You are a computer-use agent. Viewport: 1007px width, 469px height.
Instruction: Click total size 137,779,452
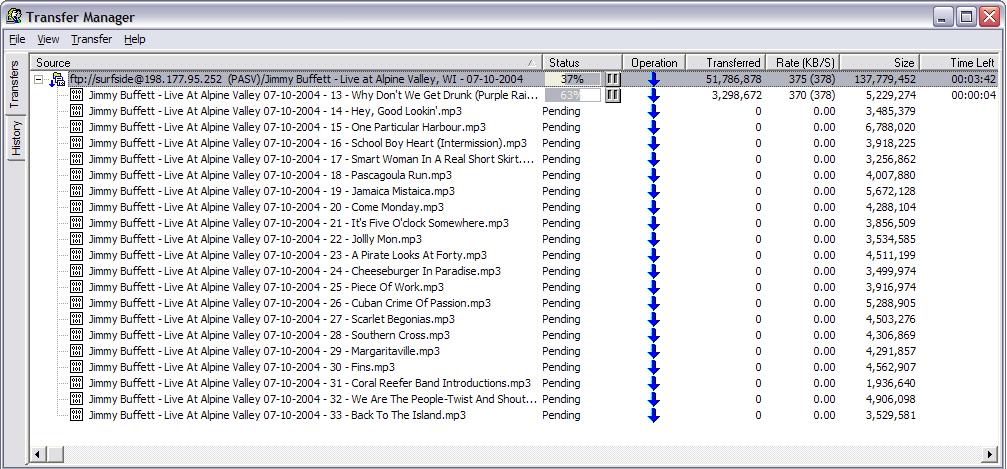pyautogui.click(x=886, y=79)
